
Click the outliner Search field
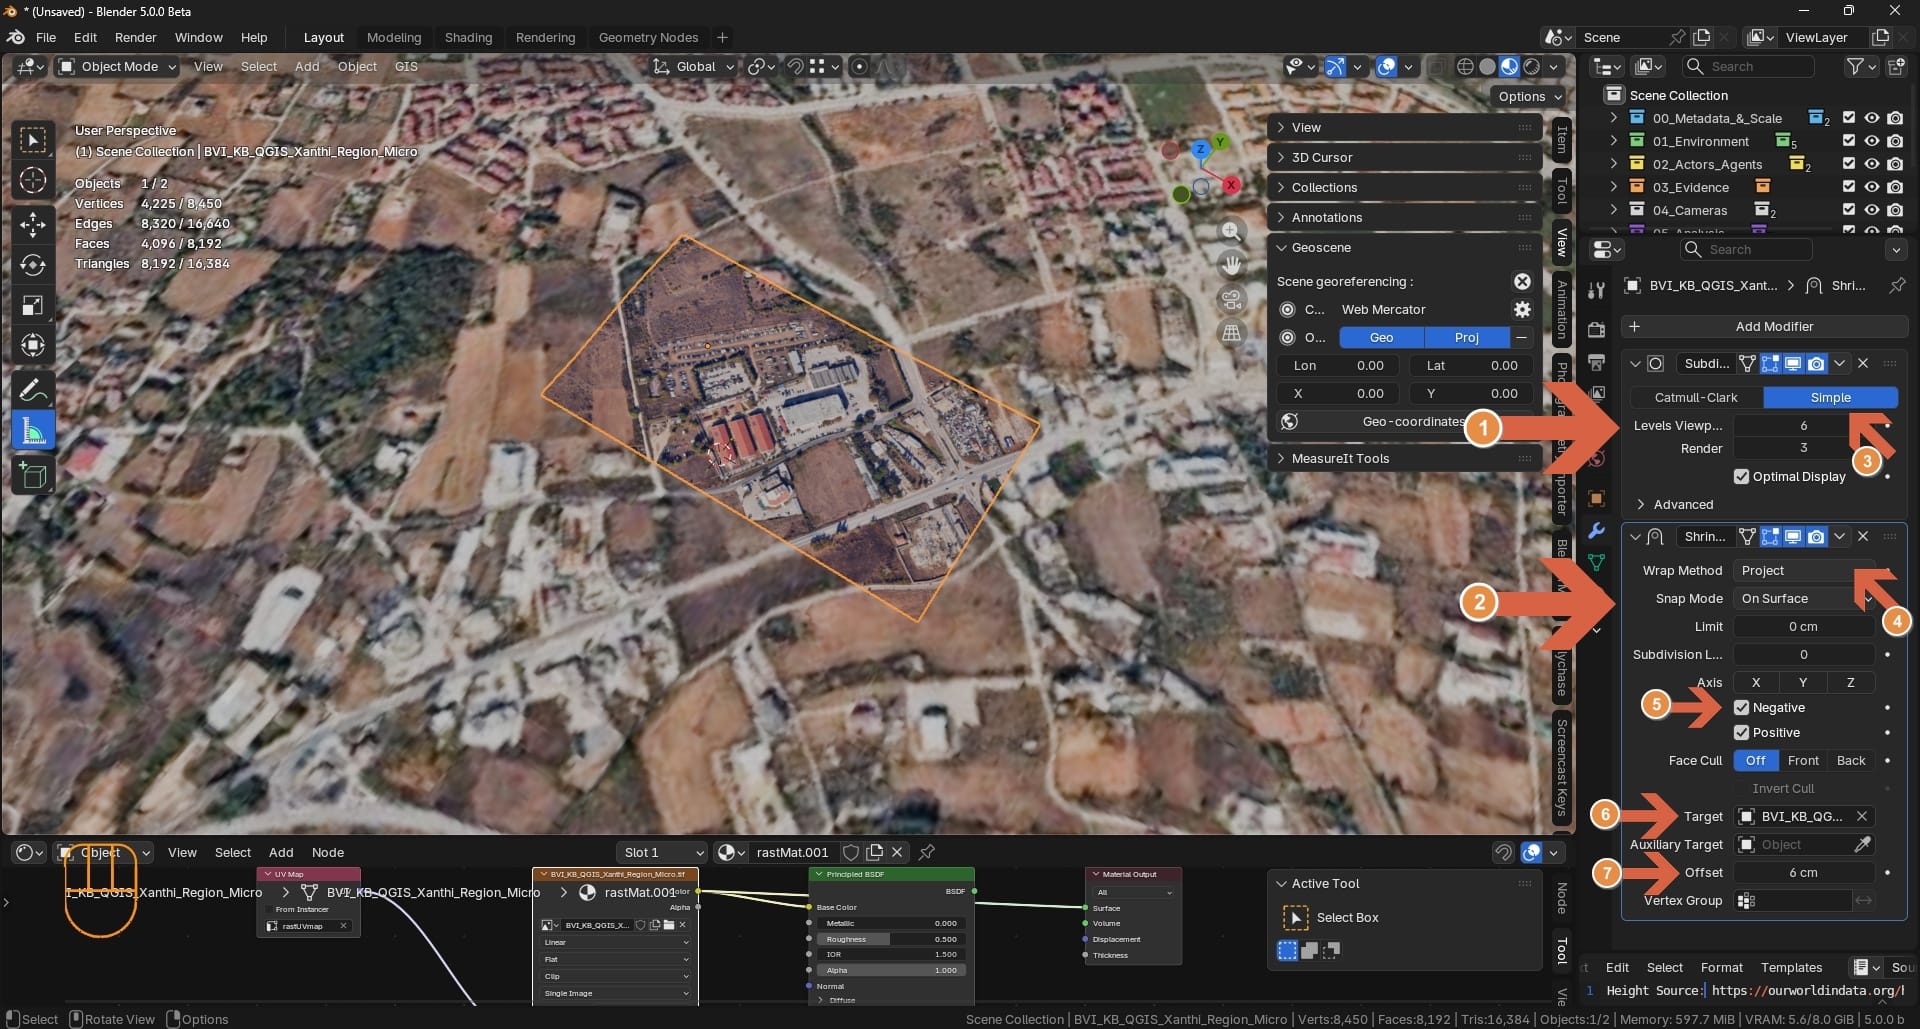(1749, 67)
